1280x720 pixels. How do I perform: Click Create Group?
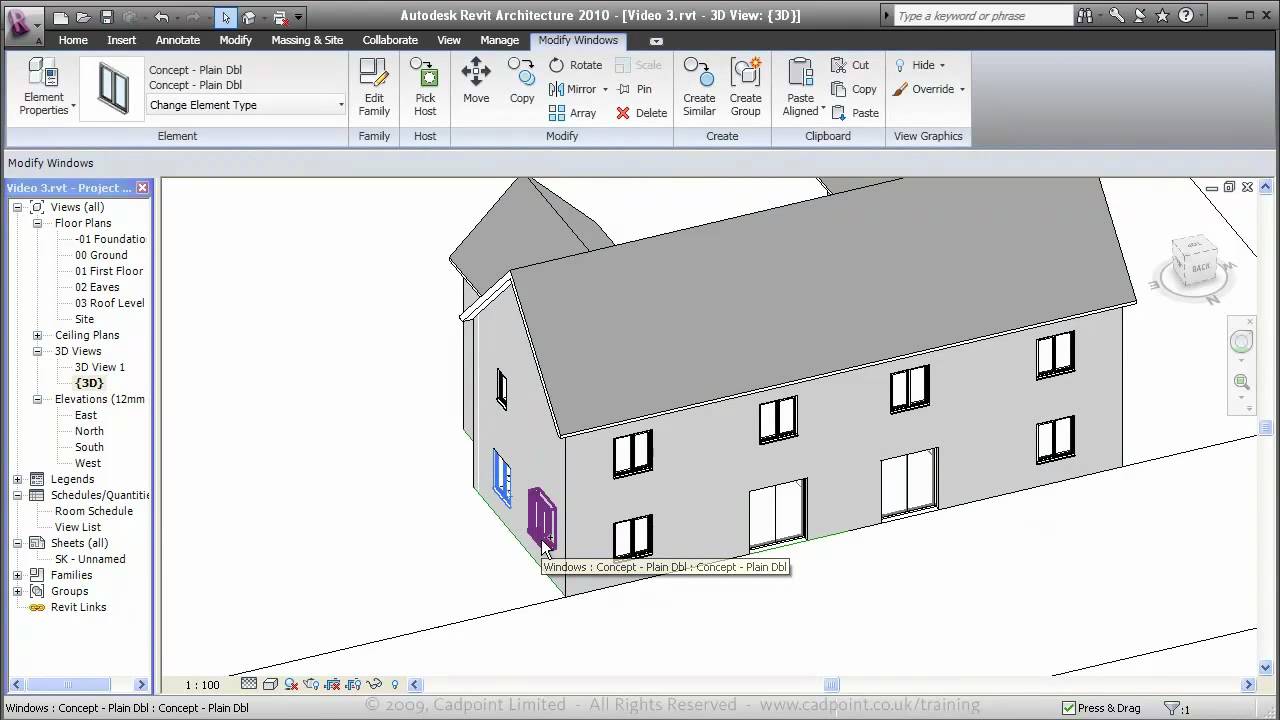[x=745, y=87]
